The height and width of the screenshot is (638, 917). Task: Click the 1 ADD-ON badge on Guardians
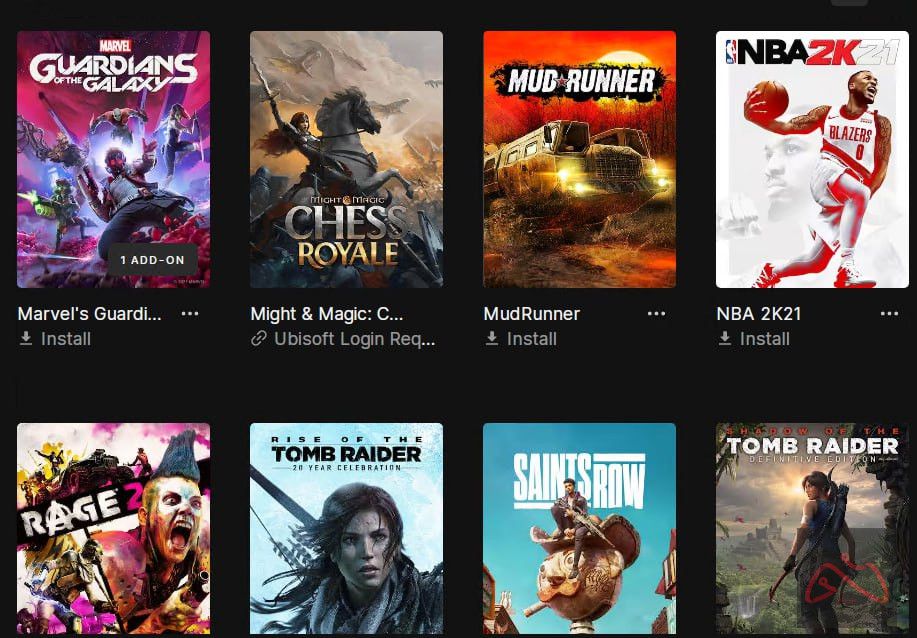(x=153, y=260)
